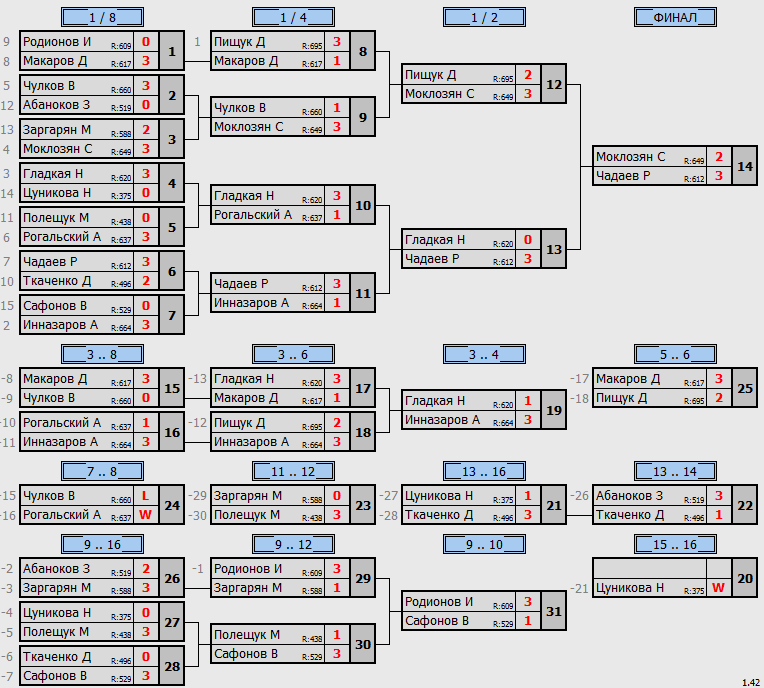Click Сафонов В in match 7
Screen dimensions: 764x688
click(55, 306)
